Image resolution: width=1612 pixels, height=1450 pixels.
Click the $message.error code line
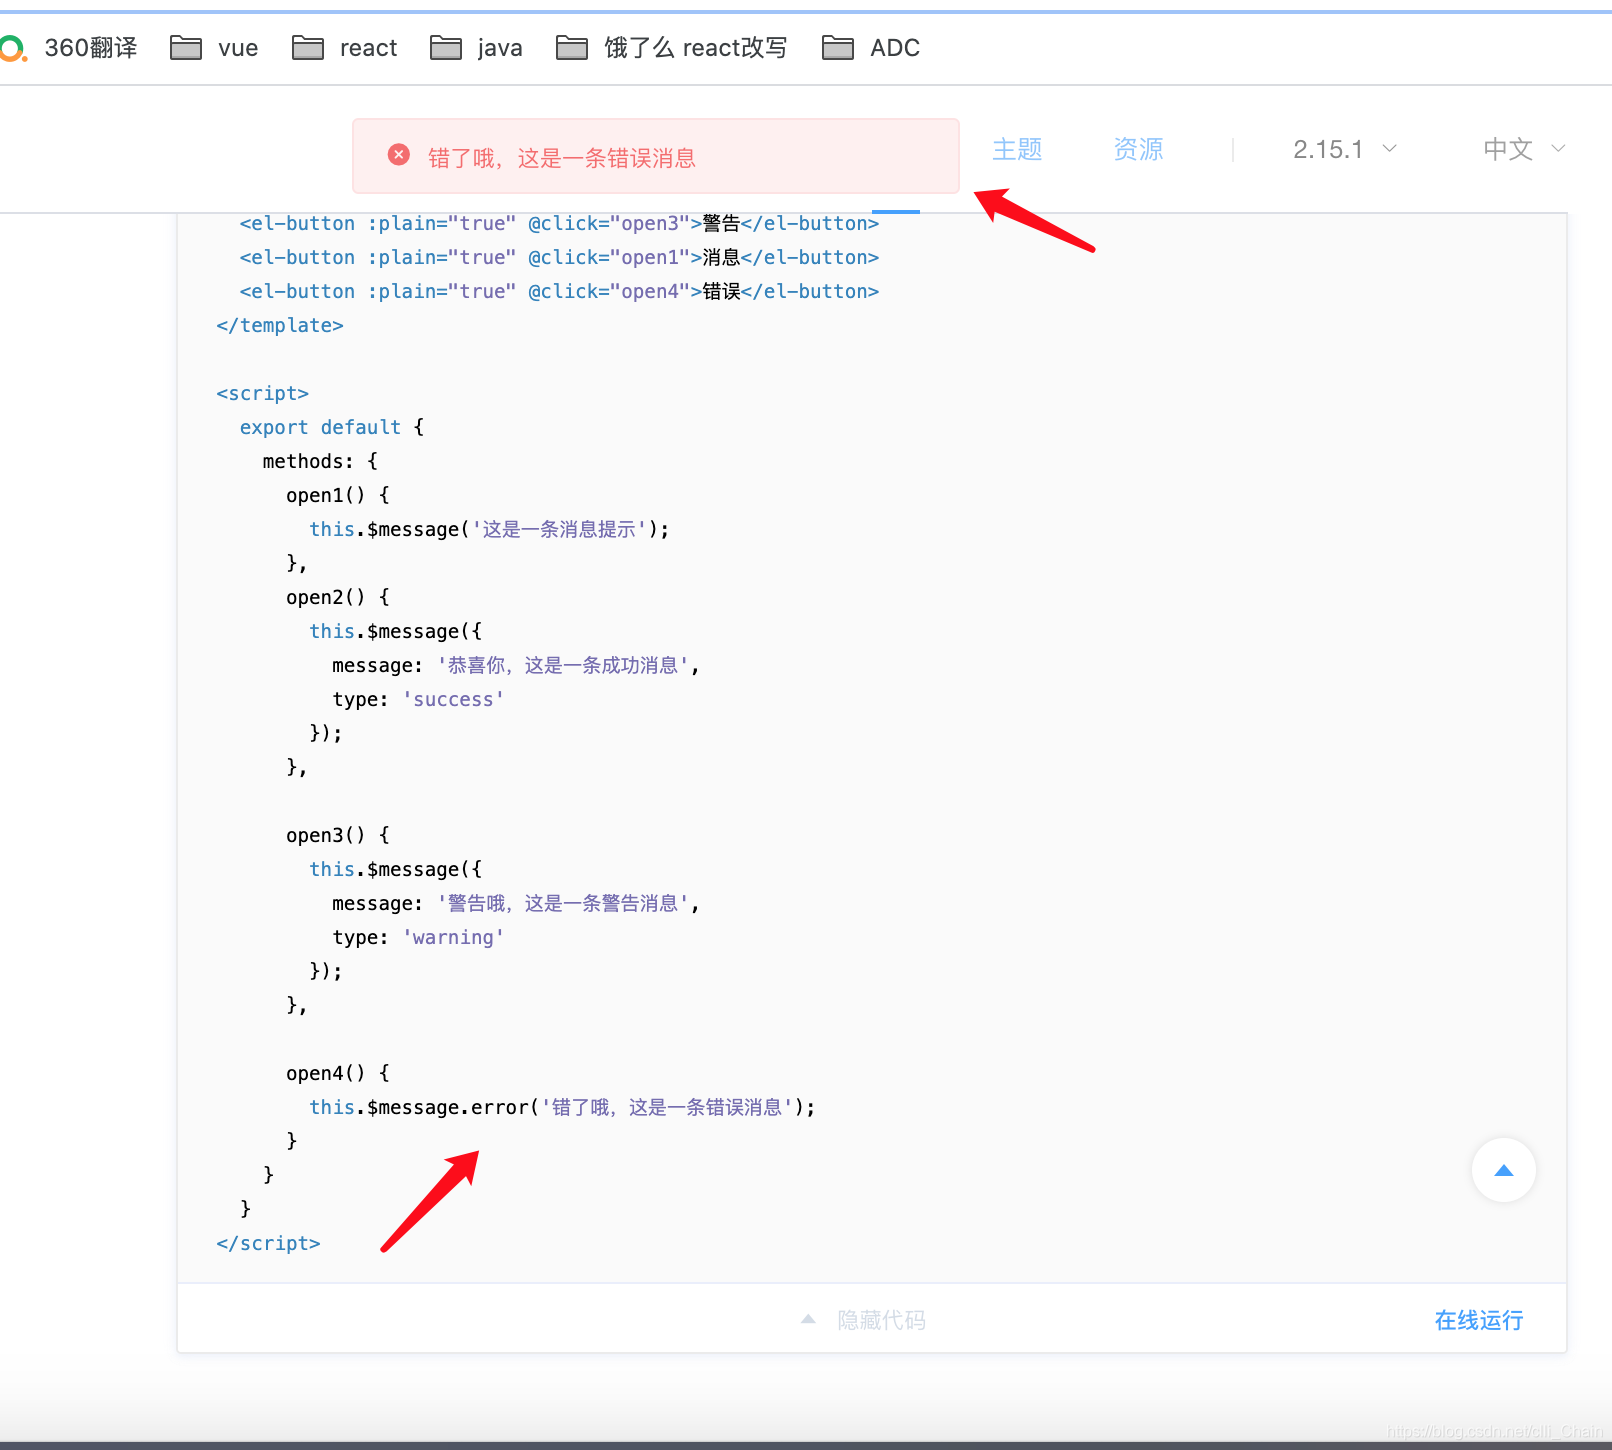562,1108
